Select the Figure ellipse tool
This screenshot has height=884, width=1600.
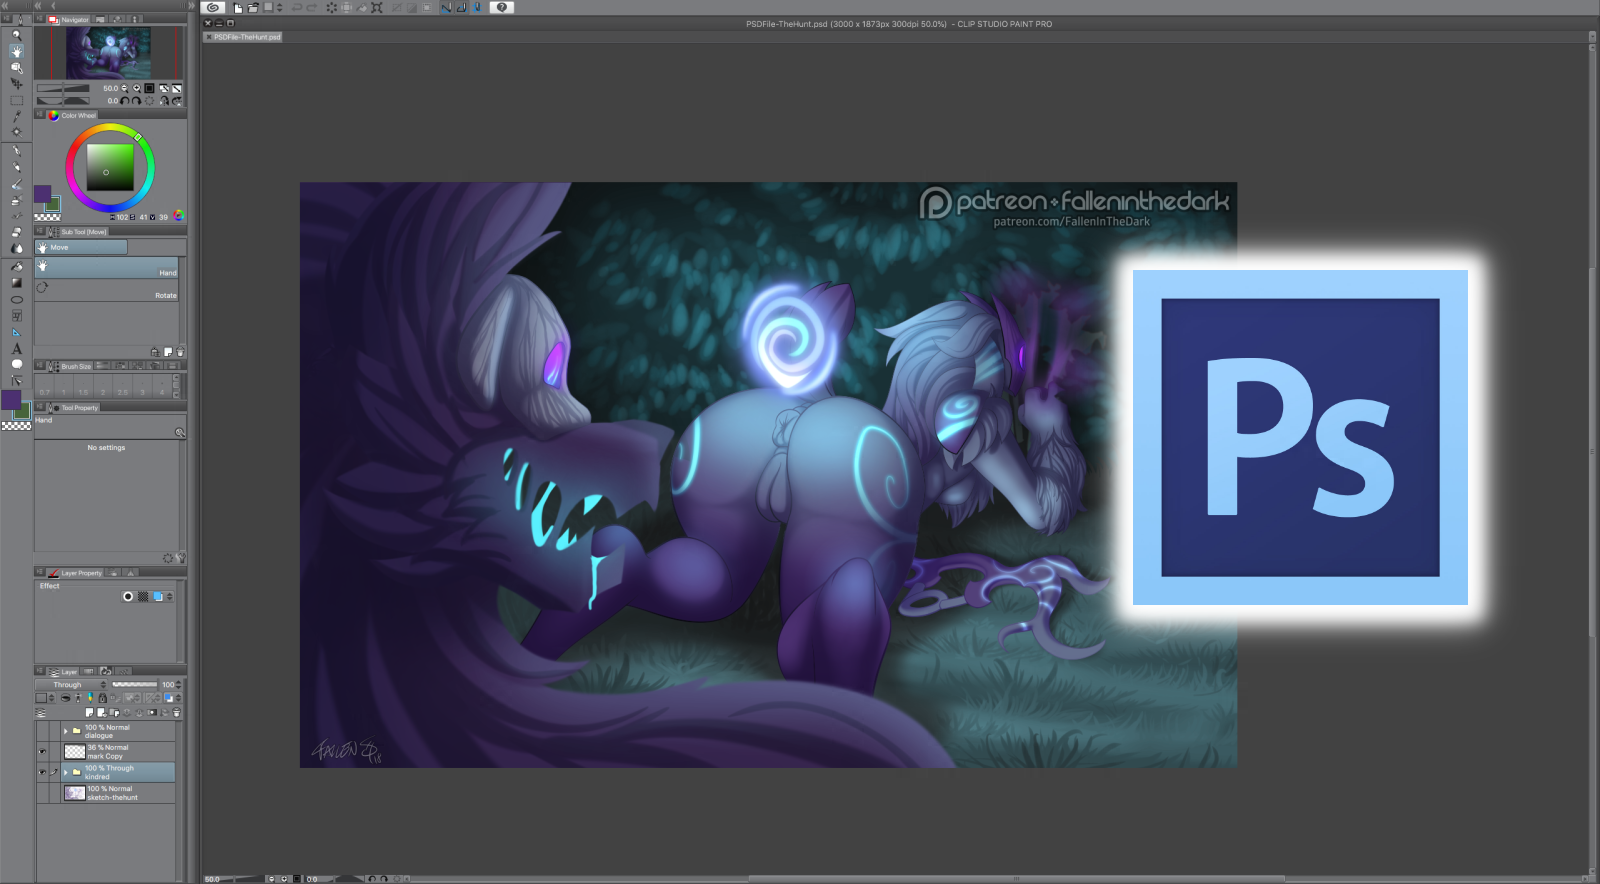click(x=16, y=300)
